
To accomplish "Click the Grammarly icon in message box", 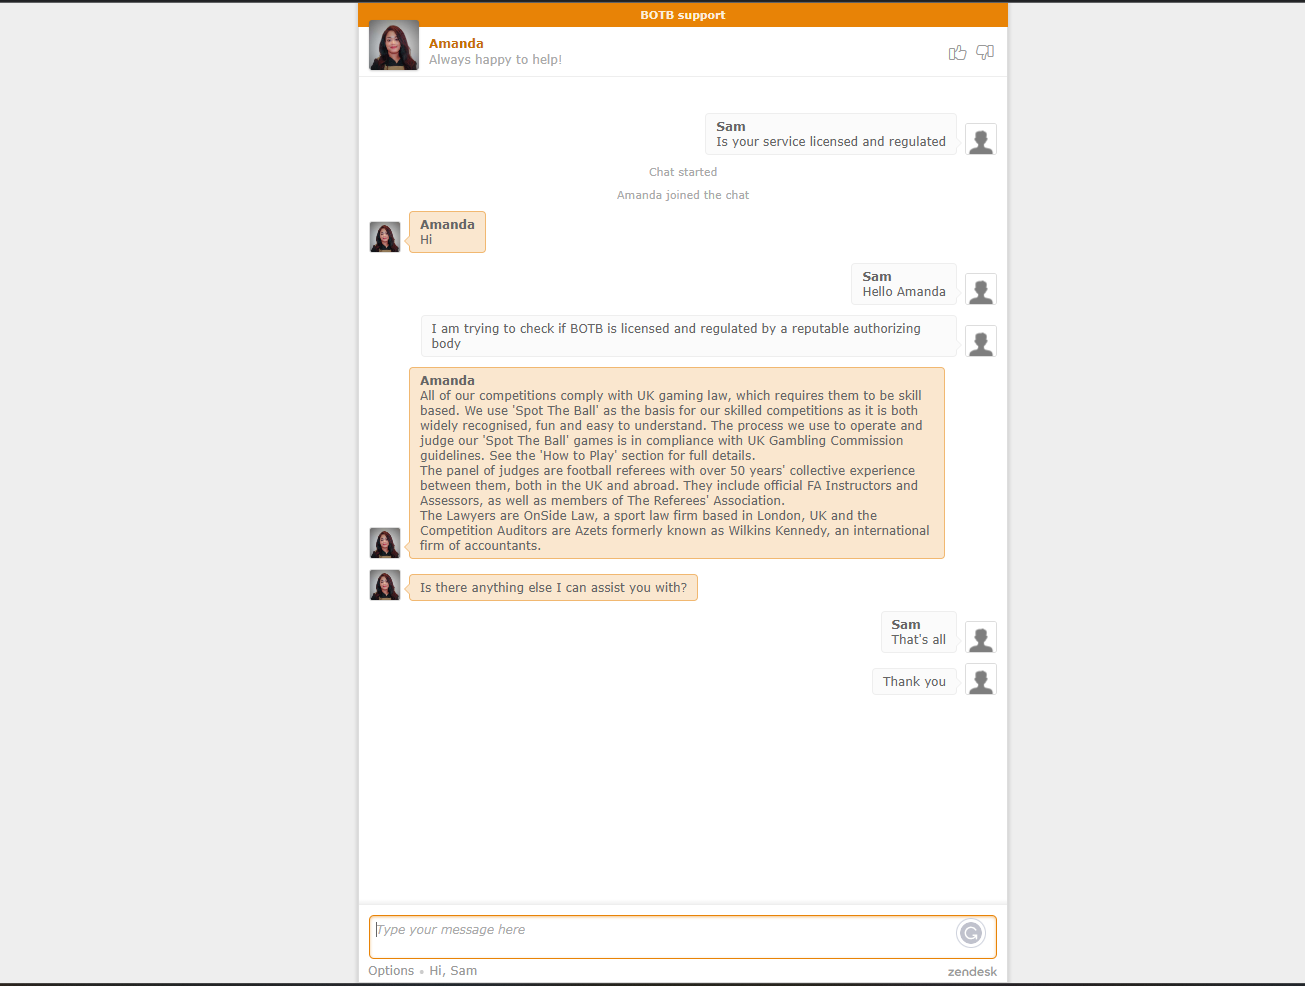I will 971,933.
